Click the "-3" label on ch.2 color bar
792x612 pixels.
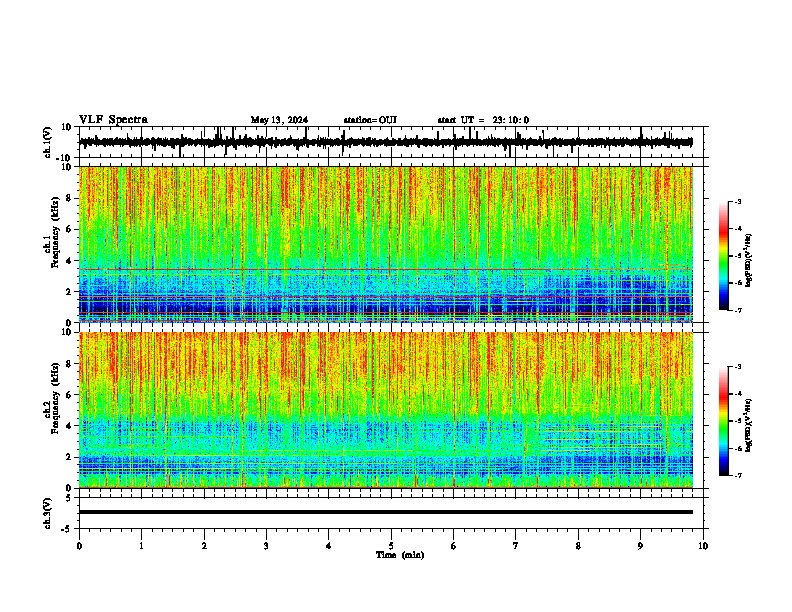737,367
